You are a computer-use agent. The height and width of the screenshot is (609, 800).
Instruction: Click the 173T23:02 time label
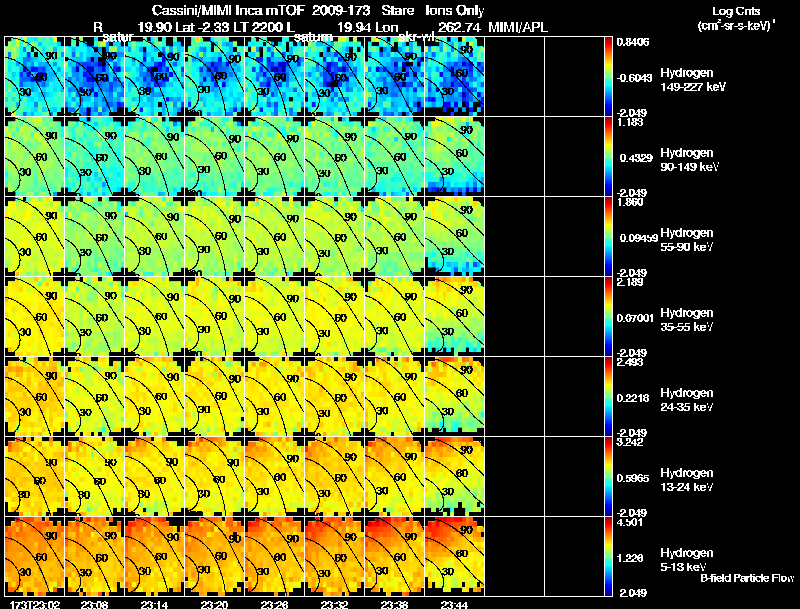point(35,604)
